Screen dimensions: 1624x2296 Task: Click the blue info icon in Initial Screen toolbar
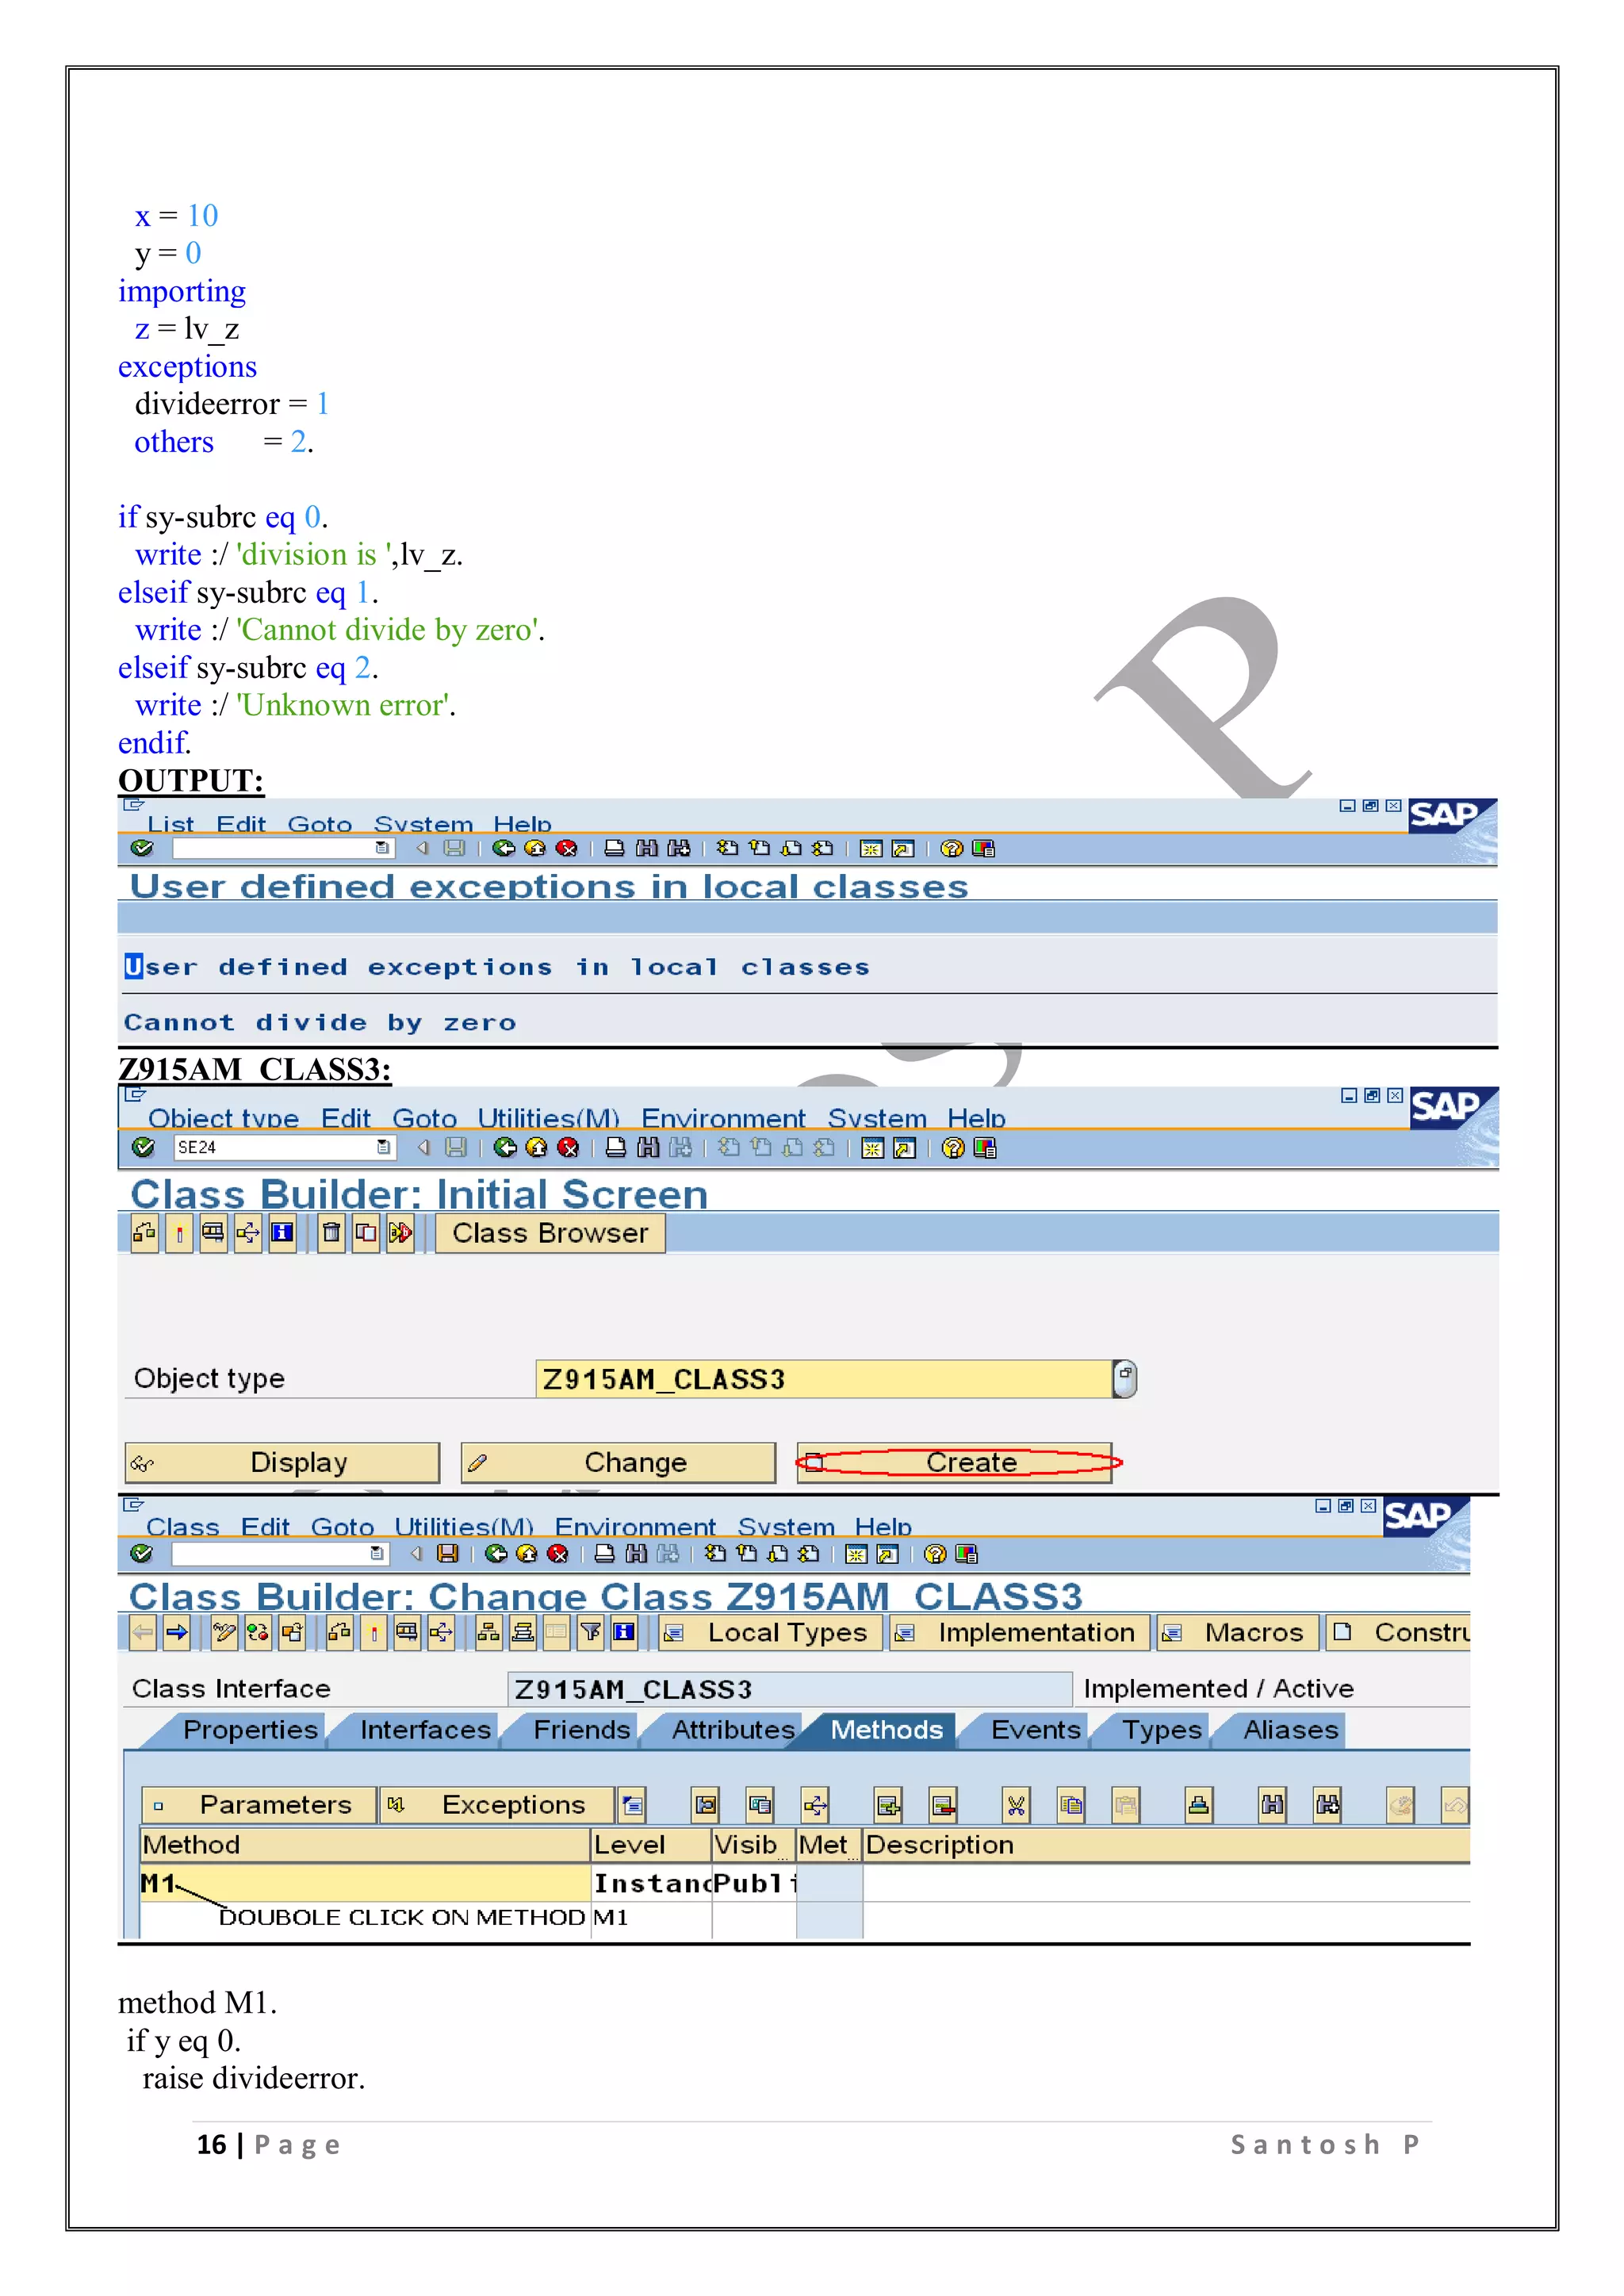pos(283,1233)
